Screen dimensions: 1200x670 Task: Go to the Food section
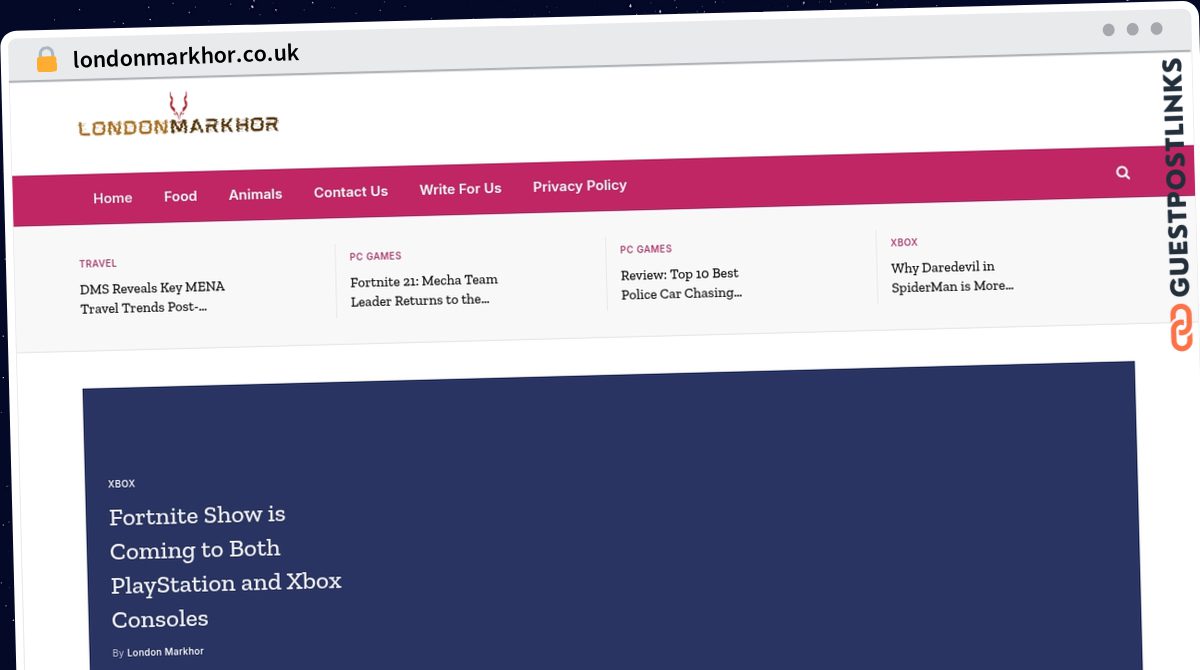[180, 196]
